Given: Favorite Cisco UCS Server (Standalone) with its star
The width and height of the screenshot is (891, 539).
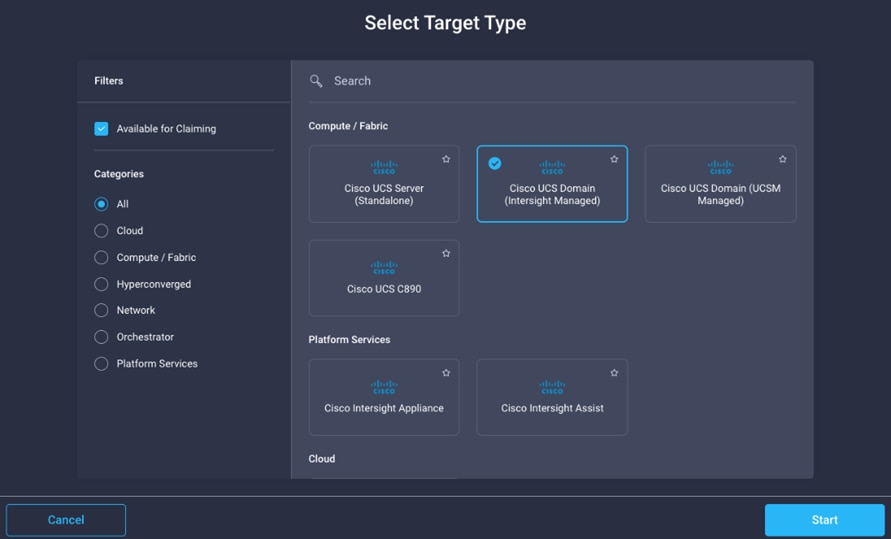Looking at the screenshot, I should pyautogui.click(x=446, y=159).
